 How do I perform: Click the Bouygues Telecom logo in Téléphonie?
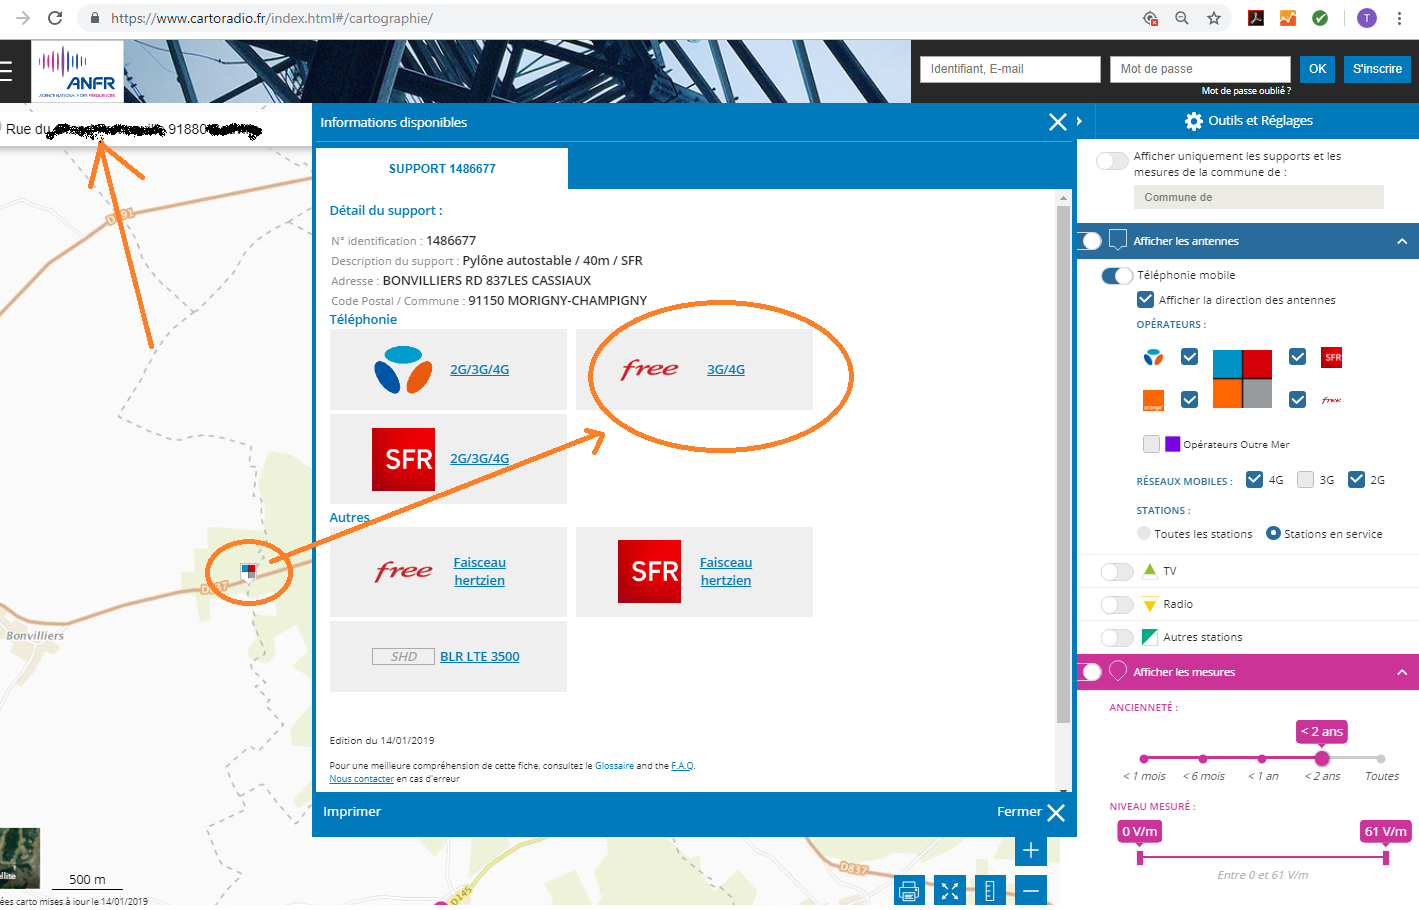tap(403, 369)
